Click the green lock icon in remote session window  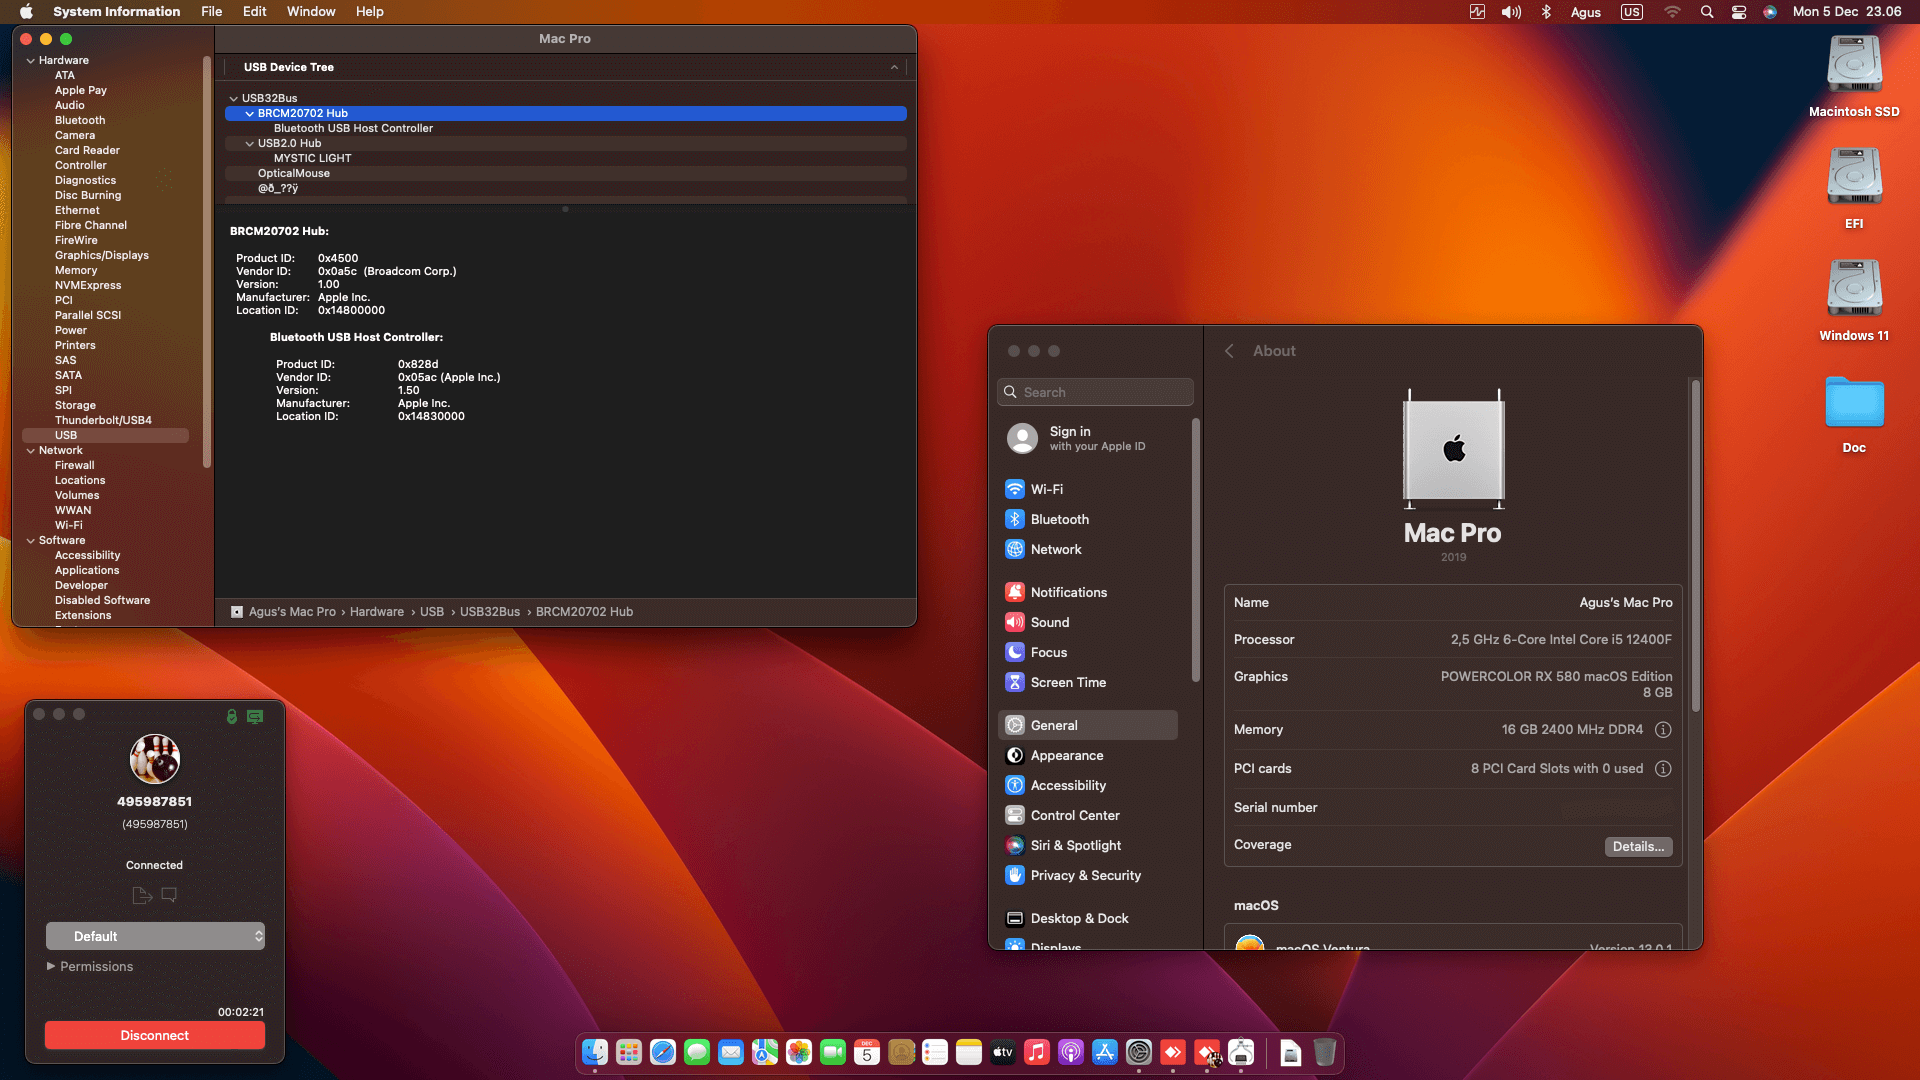click(232, 716)
